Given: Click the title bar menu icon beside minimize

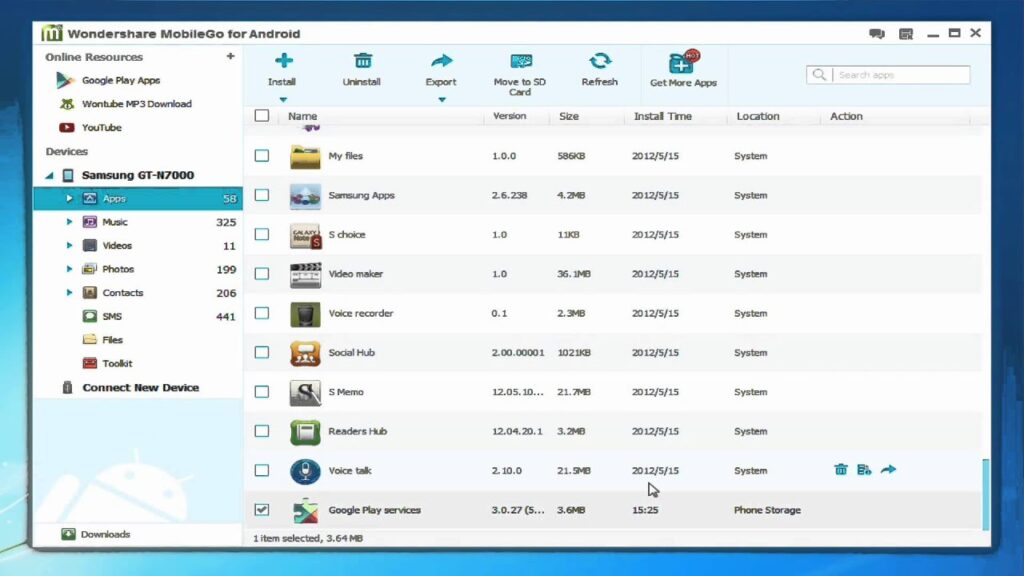Looking at the screenshot, I should [905, 33].
